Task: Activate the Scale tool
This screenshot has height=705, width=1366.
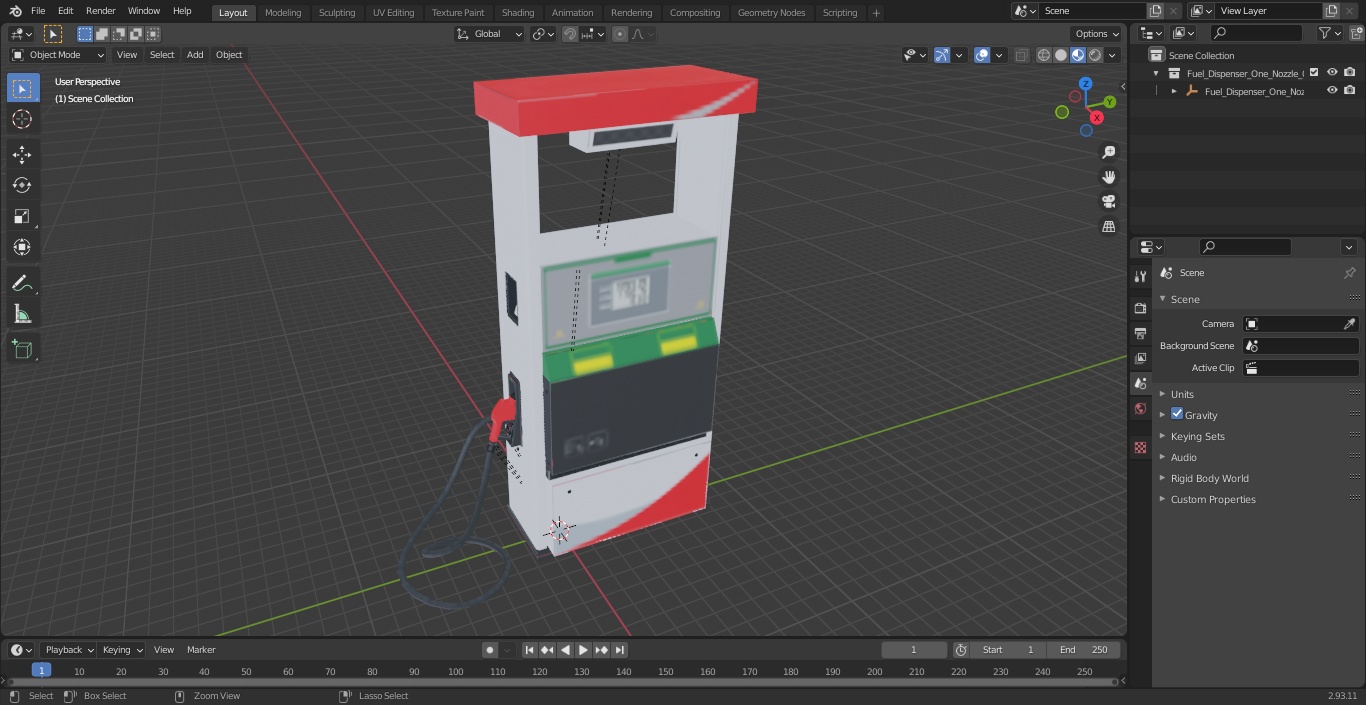Action: point(22,216)
